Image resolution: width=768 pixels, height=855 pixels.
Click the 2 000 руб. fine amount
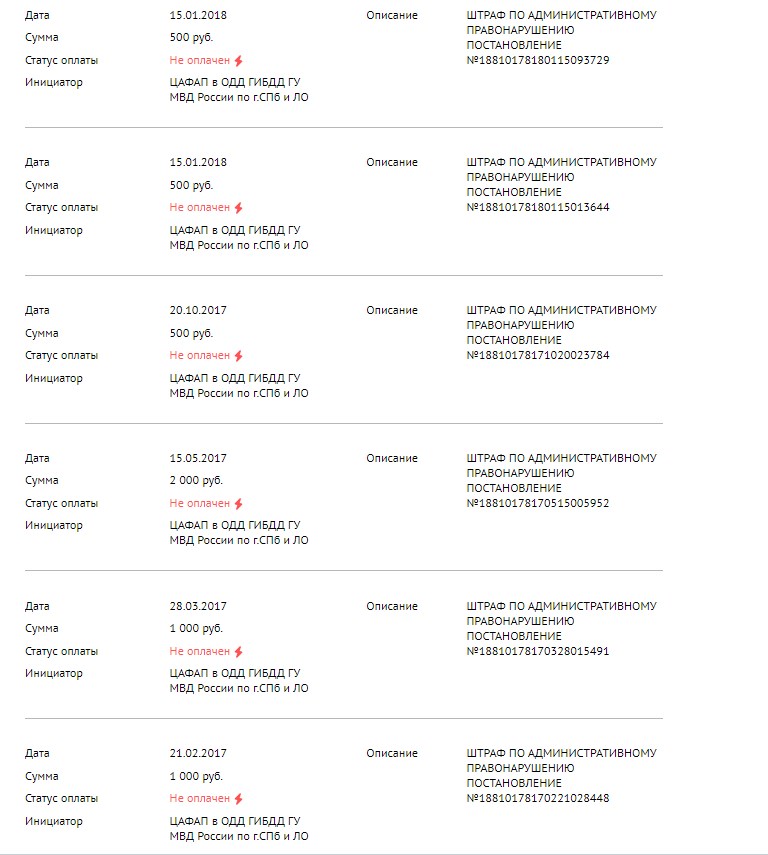(x=196, y=480)
